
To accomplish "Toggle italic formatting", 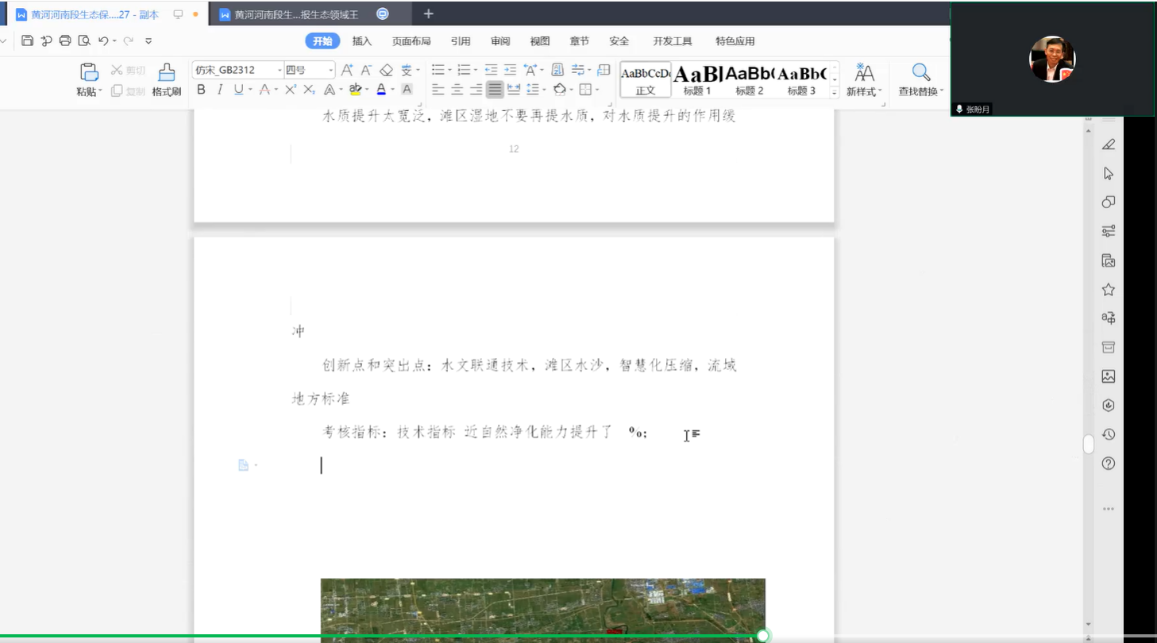I will [220, 90].
